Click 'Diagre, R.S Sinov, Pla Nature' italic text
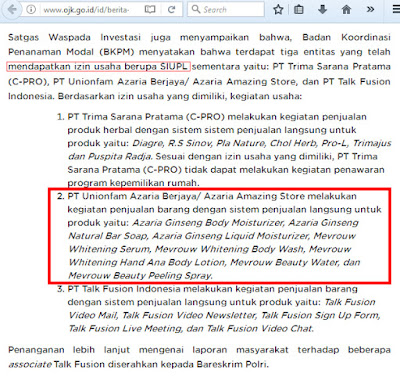Screen dimensions: 400x380 point(198,144)
